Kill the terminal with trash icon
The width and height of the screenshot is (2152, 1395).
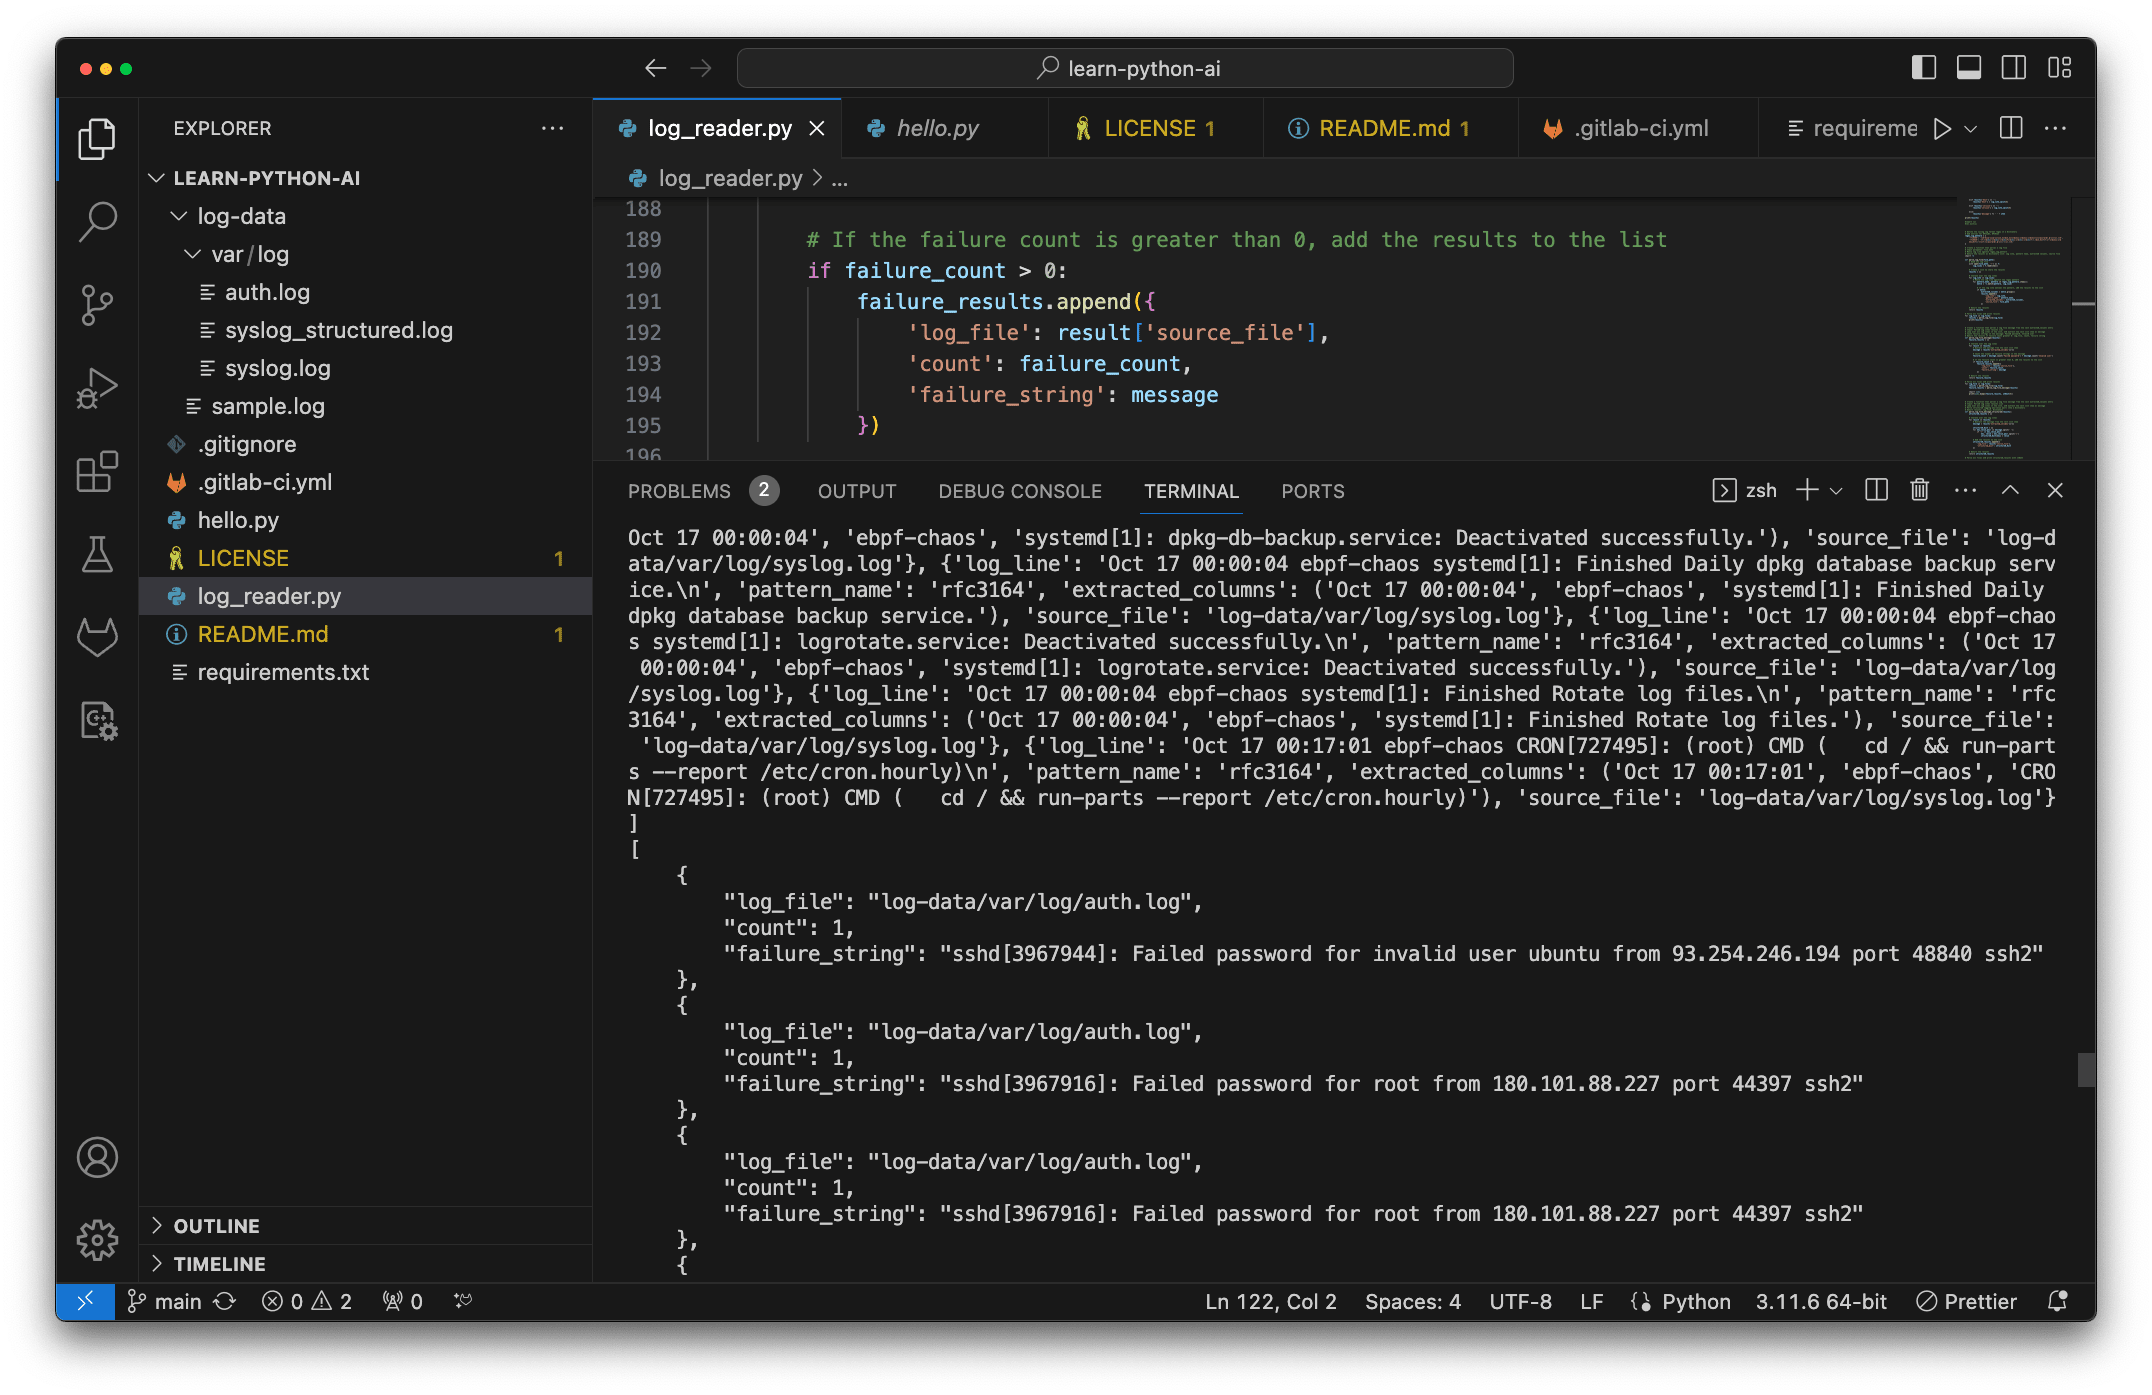[x=1919, y=490]
